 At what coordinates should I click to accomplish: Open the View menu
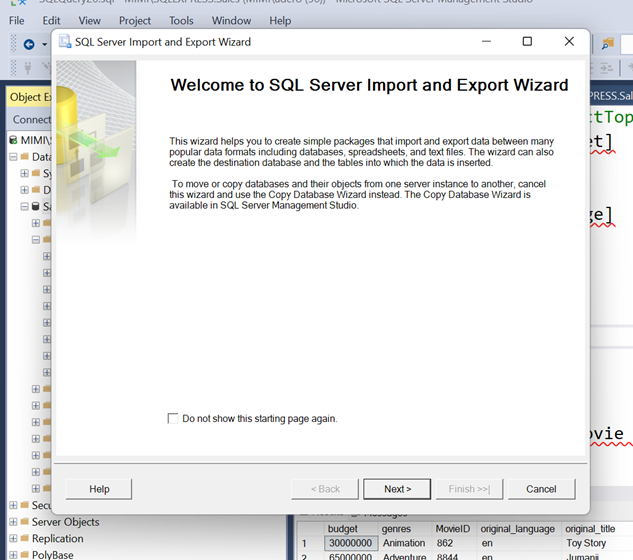click(89, 21)
